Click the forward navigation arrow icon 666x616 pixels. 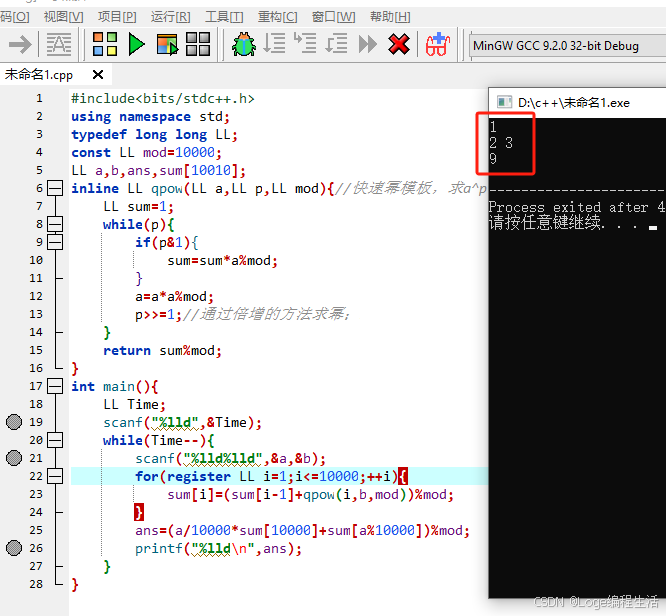pos(20,45)
